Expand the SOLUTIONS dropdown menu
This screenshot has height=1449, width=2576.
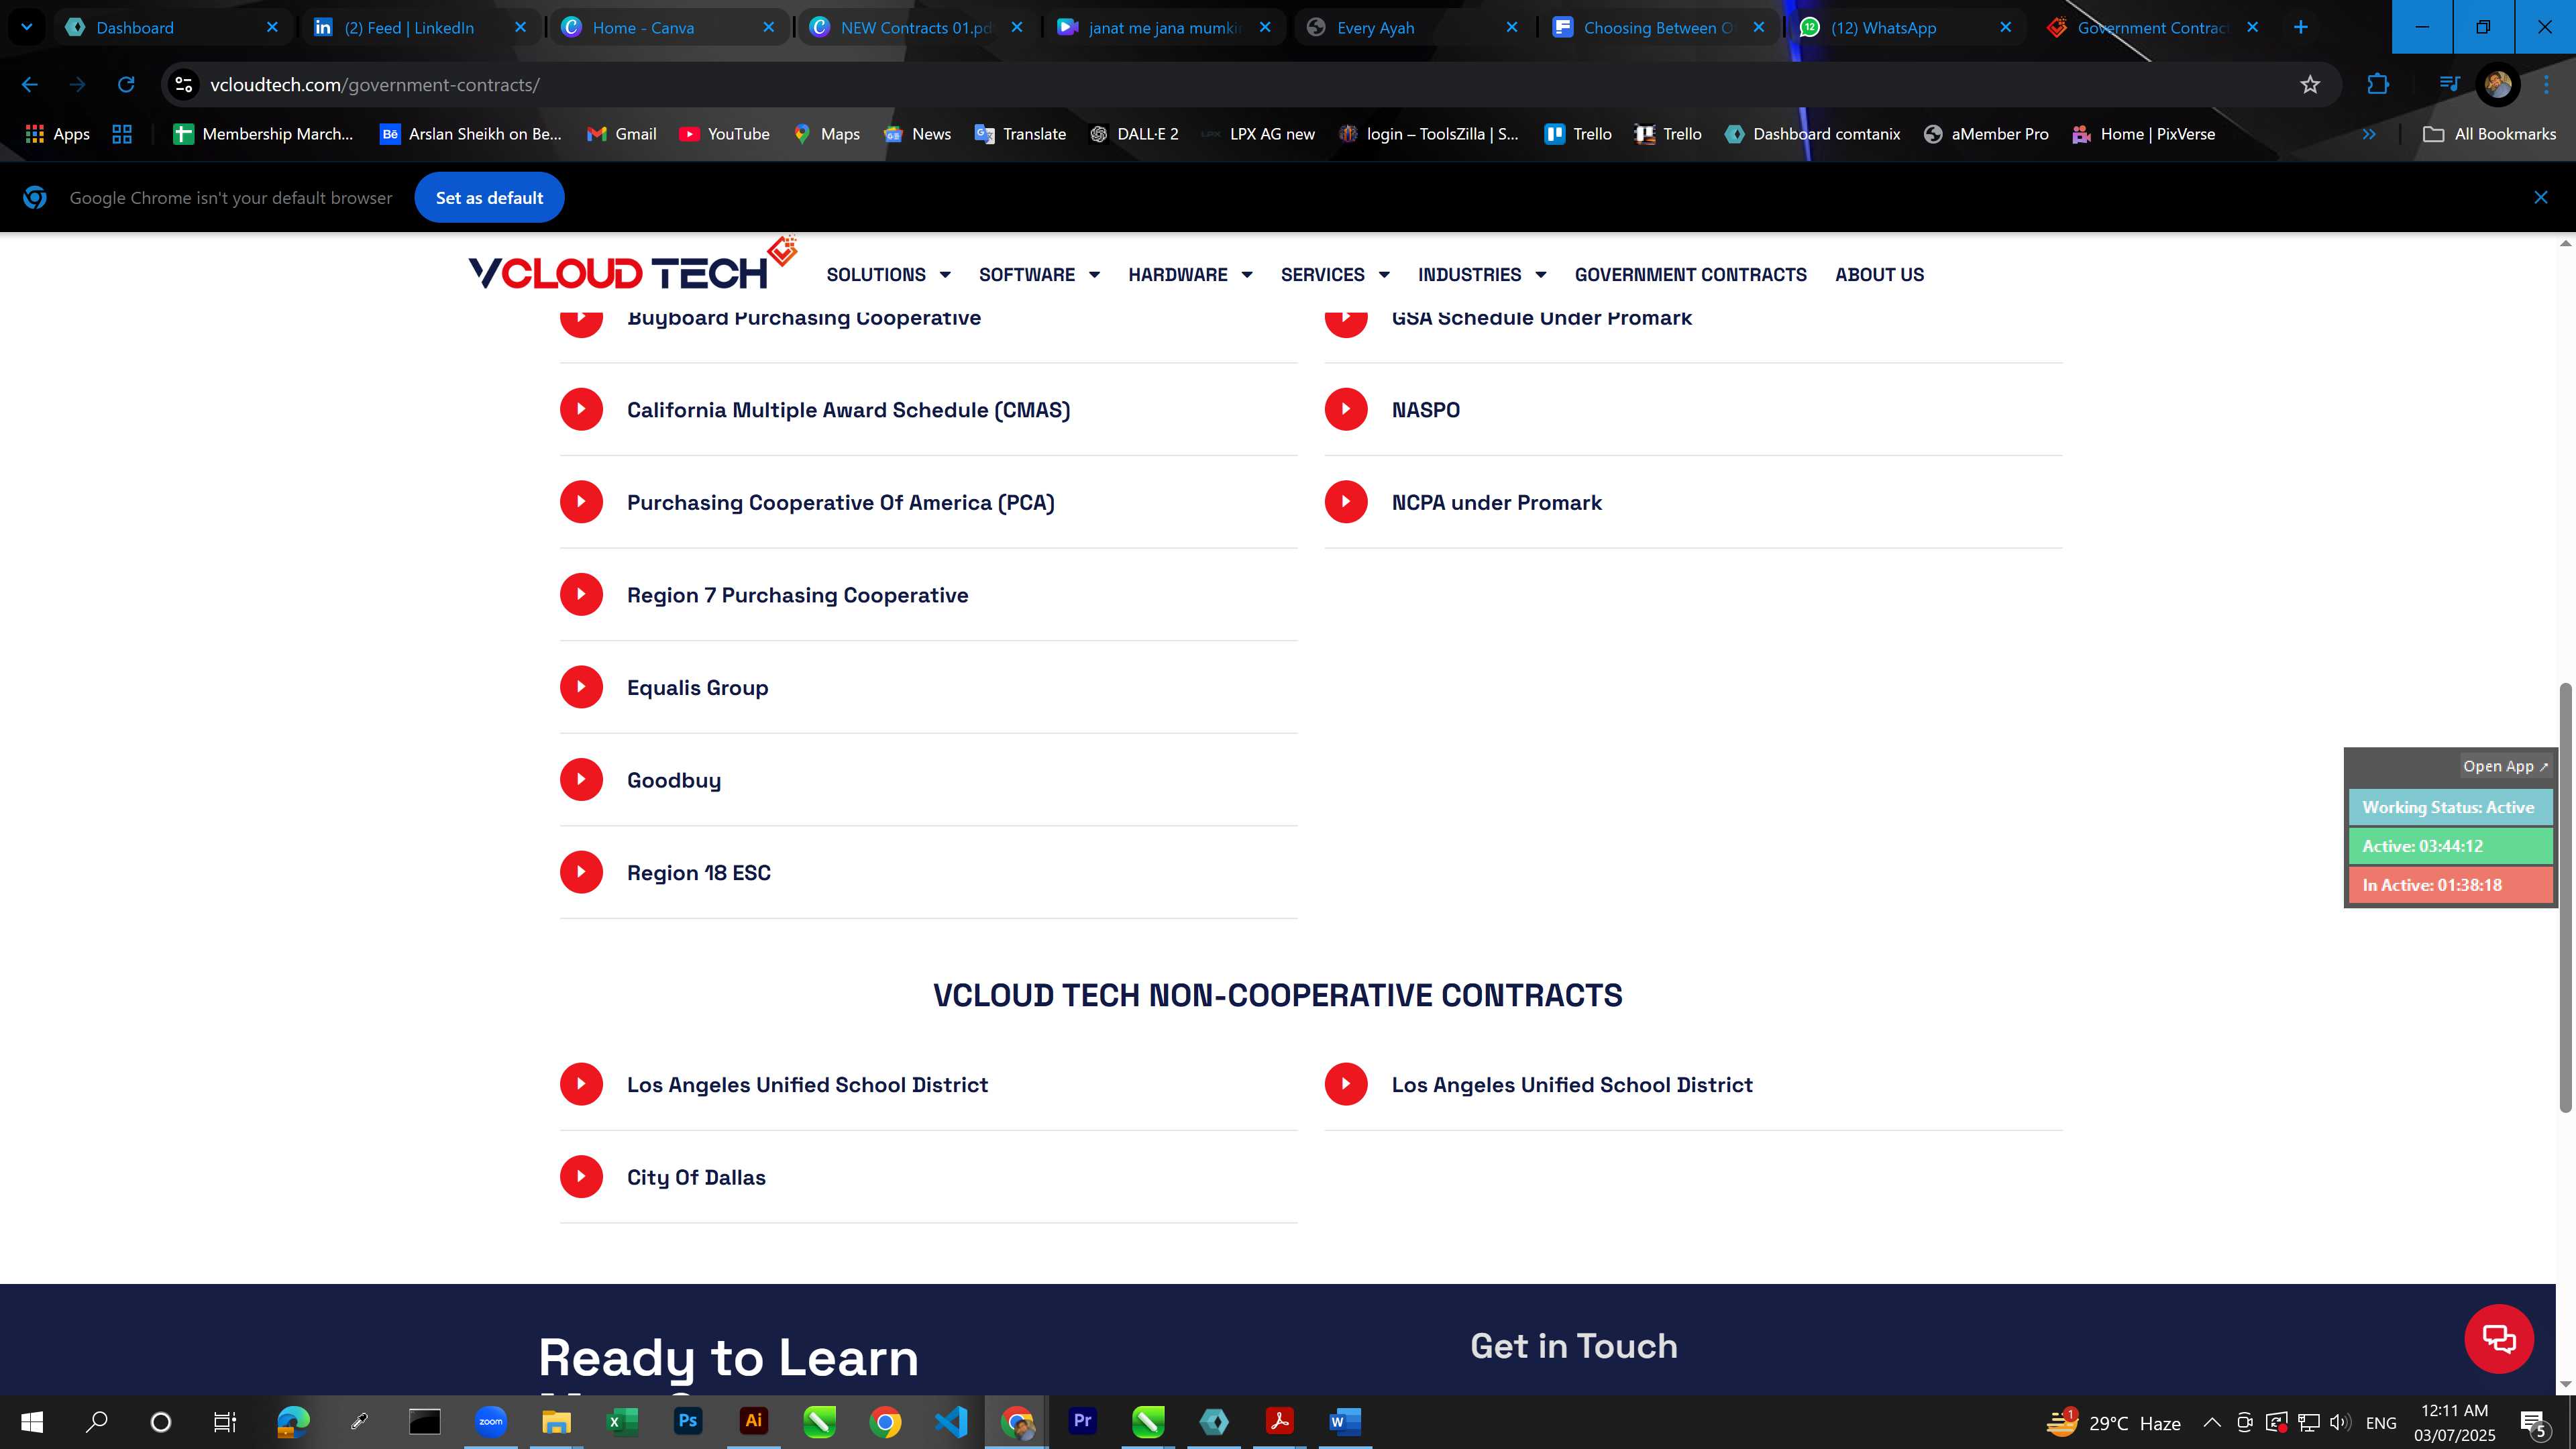[x=888, y=274]
